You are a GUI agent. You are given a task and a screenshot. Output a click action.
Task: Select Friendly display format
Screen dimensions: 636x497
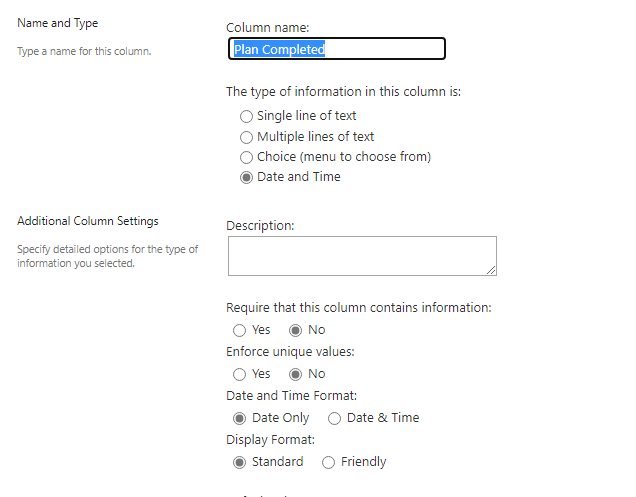tap(328, 462)
